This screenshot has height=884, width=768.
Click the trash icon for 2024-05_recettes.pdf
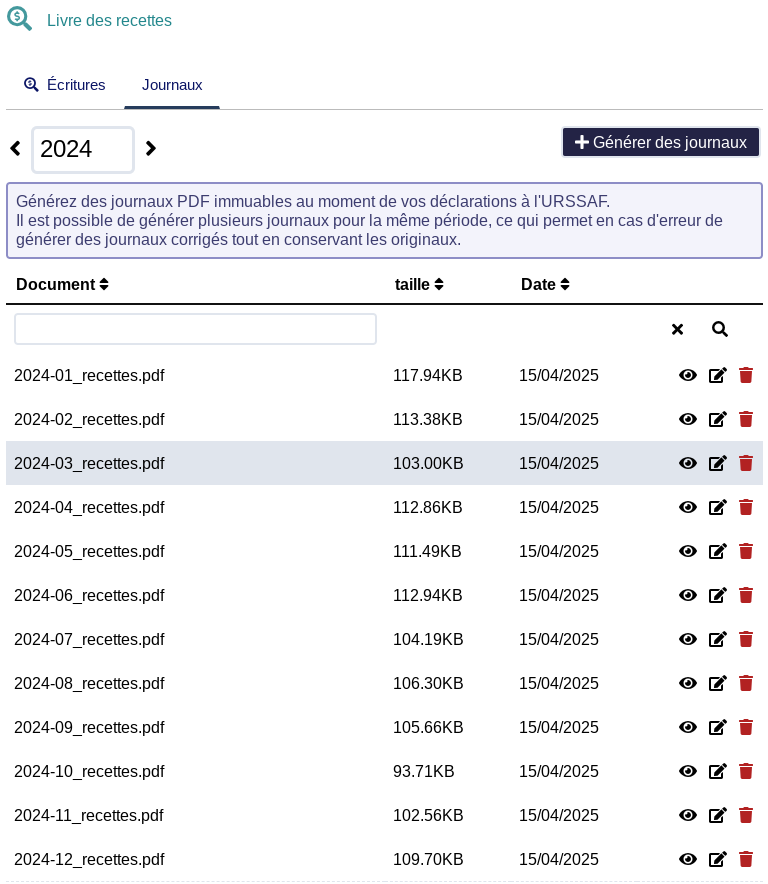click(745, 551)
